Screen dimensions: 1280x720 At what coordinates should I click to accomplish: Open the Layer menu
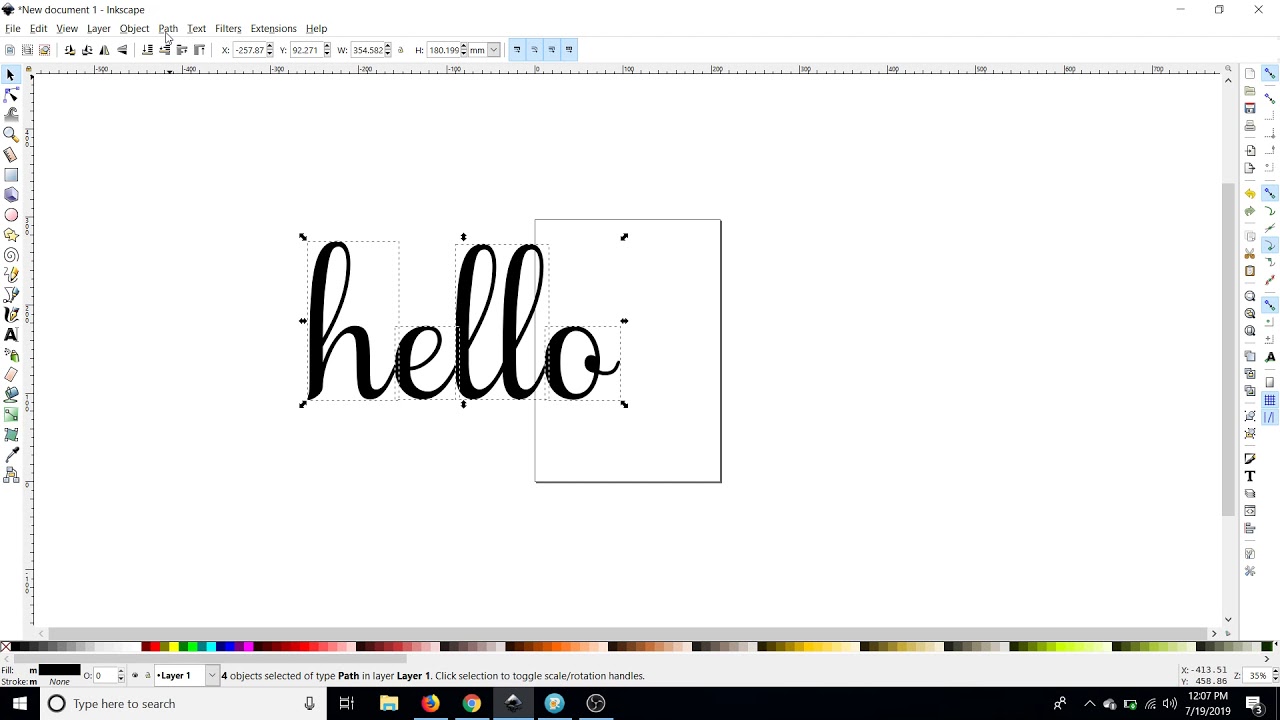click(x=99, y=29)
